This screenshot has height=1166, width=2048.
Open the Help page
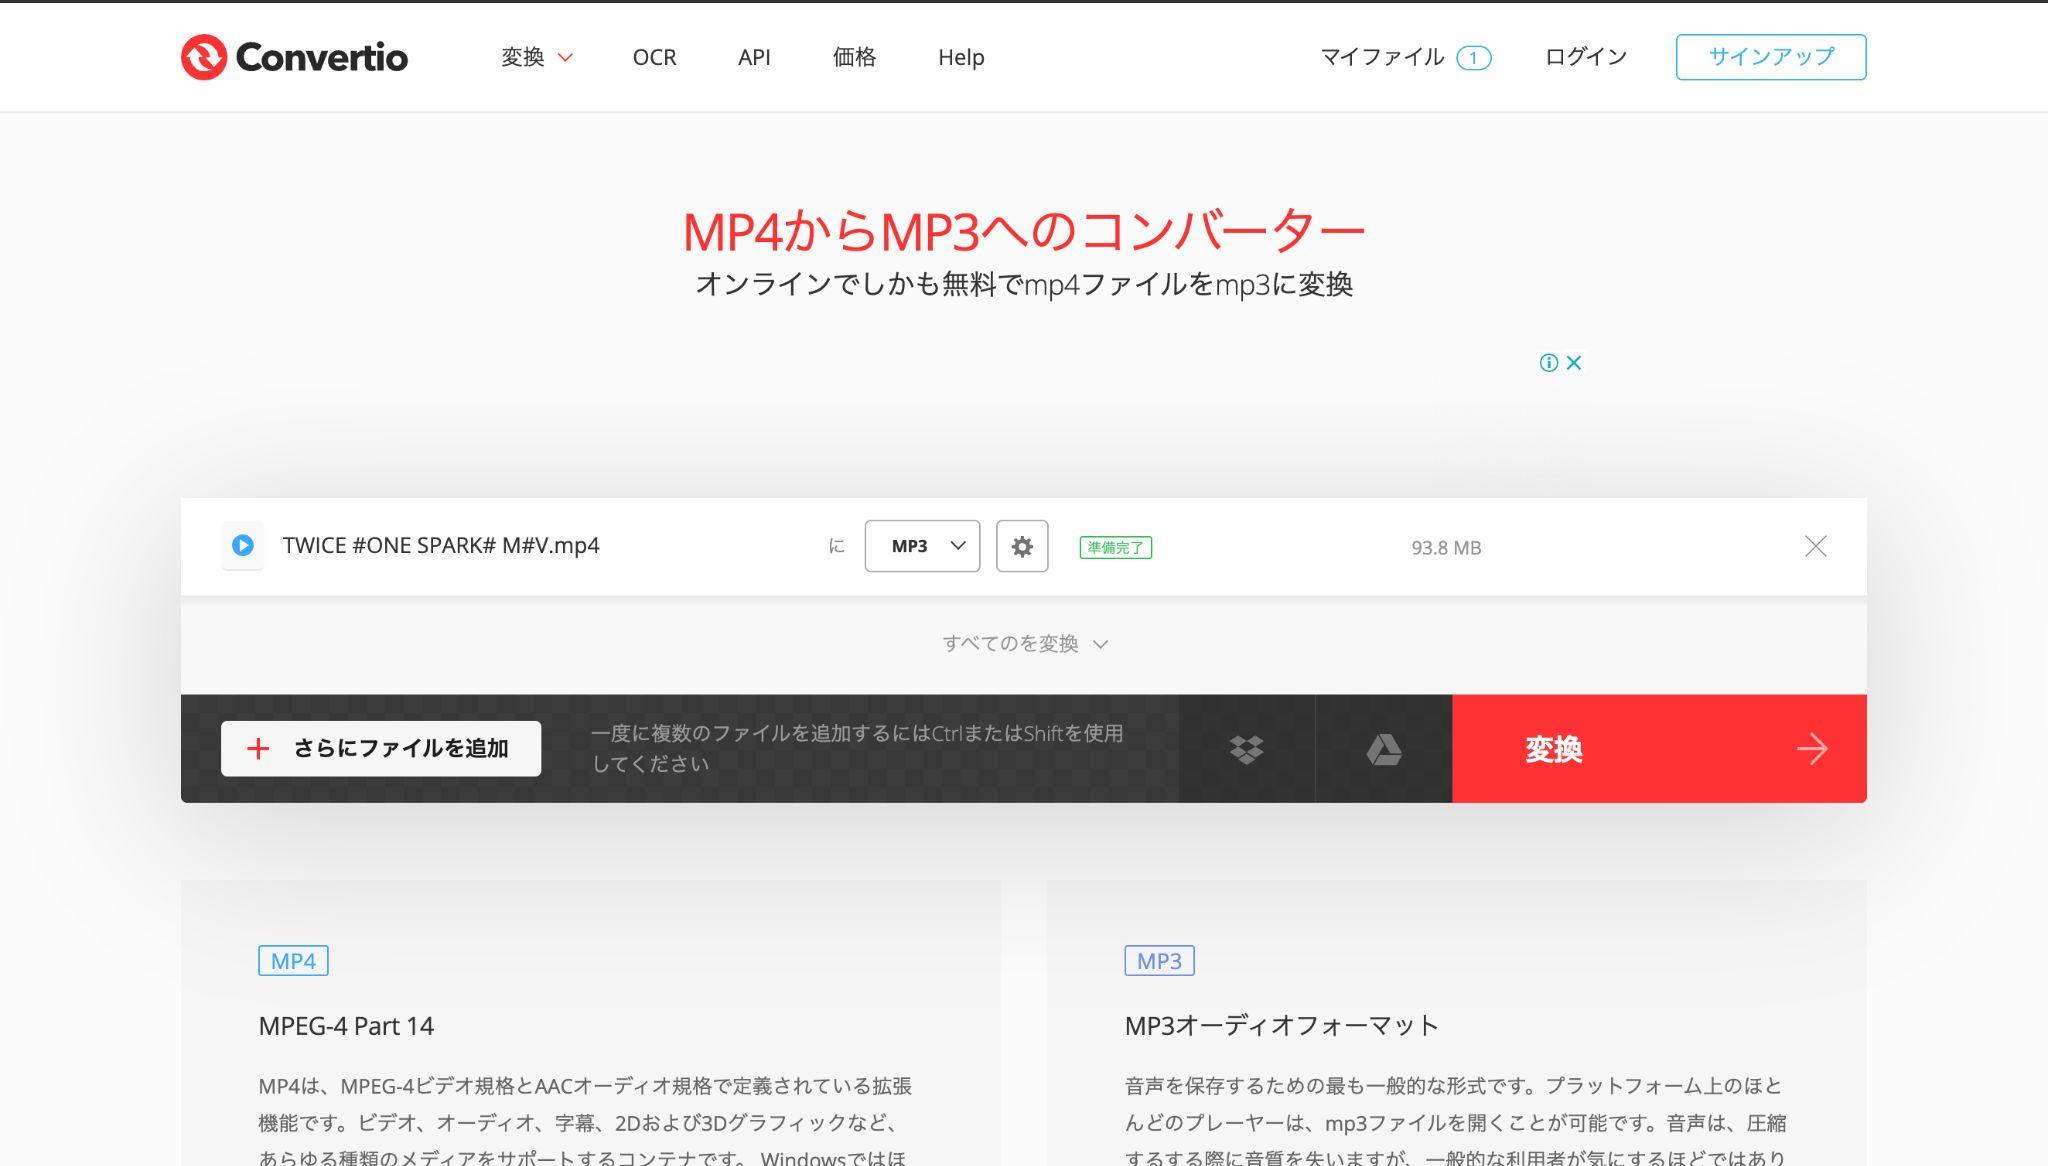pos(961,57)
